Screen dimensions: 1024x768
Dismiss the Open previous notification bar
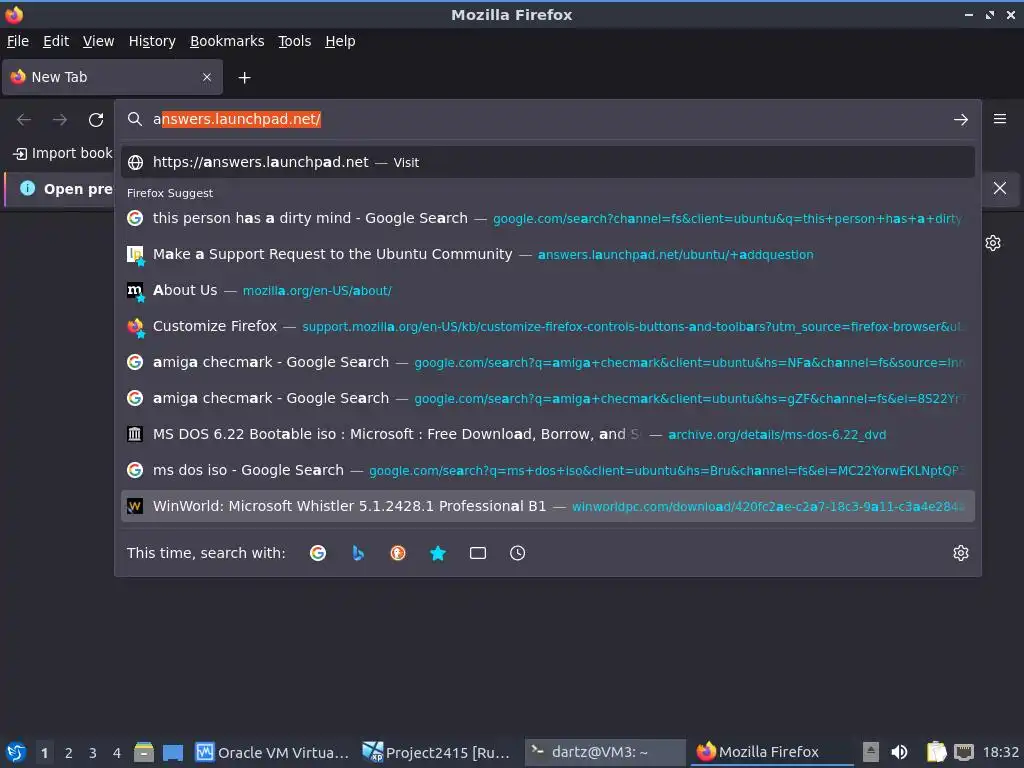999,188
